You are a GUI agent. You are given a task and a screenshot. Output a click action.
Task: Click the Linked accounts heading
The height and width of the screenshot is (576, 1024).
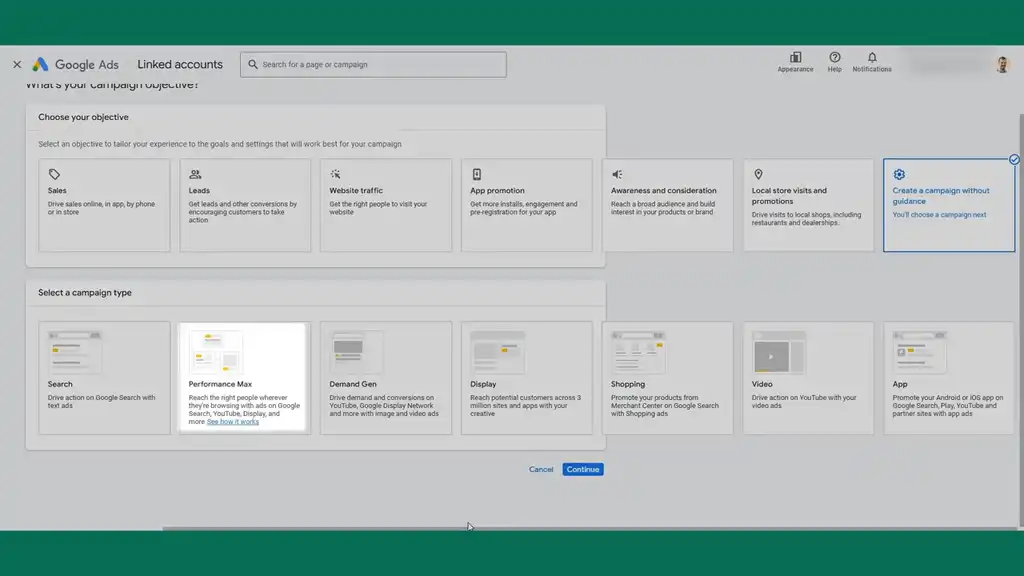(x=180, y=64)
